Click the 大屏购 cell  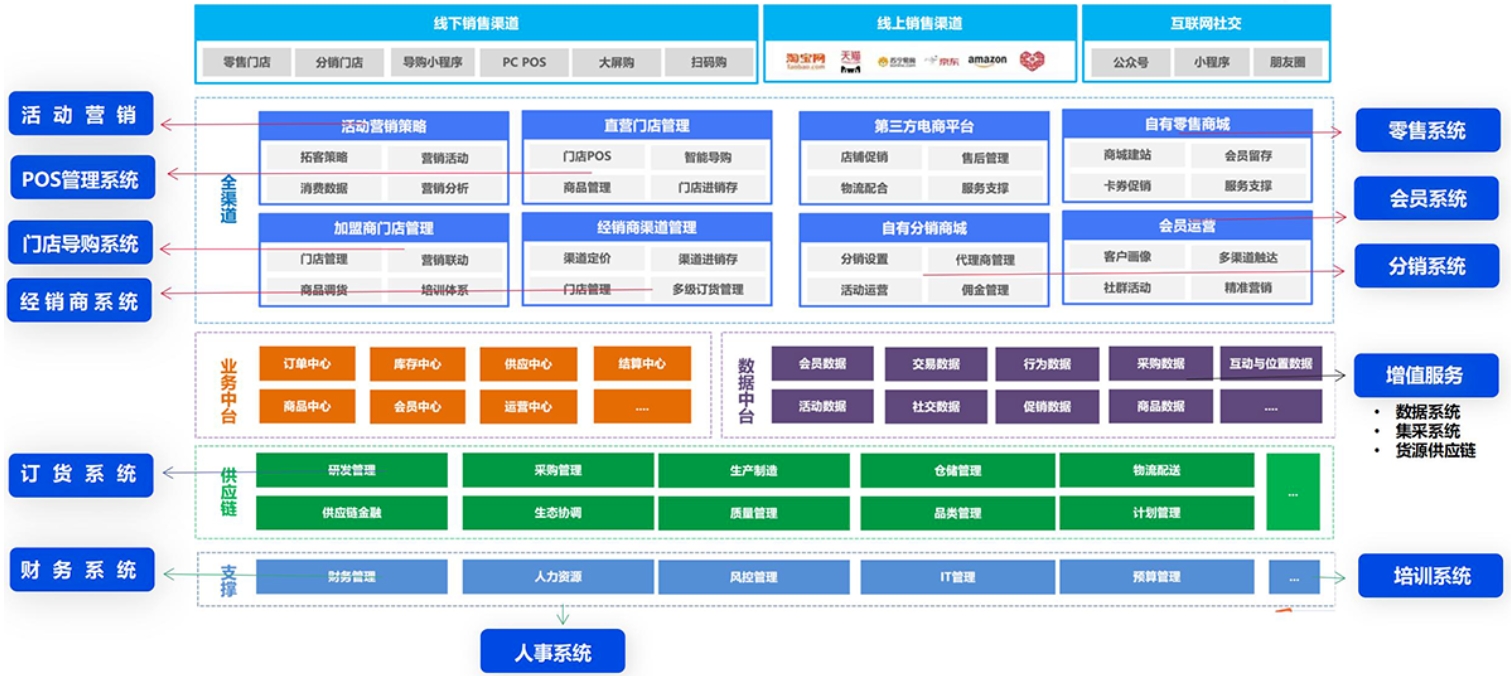point(616,62)
